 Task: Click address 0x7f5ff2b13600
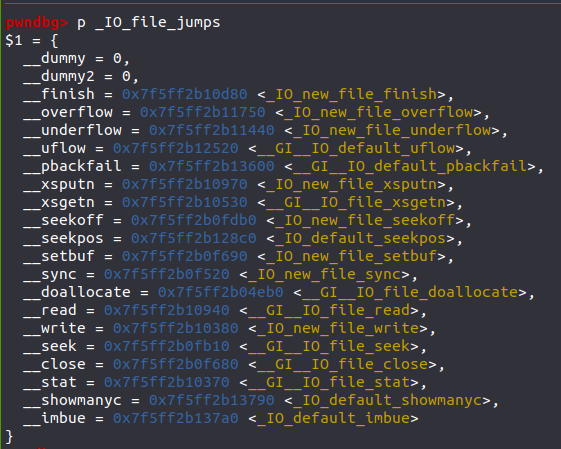(211, 166)
